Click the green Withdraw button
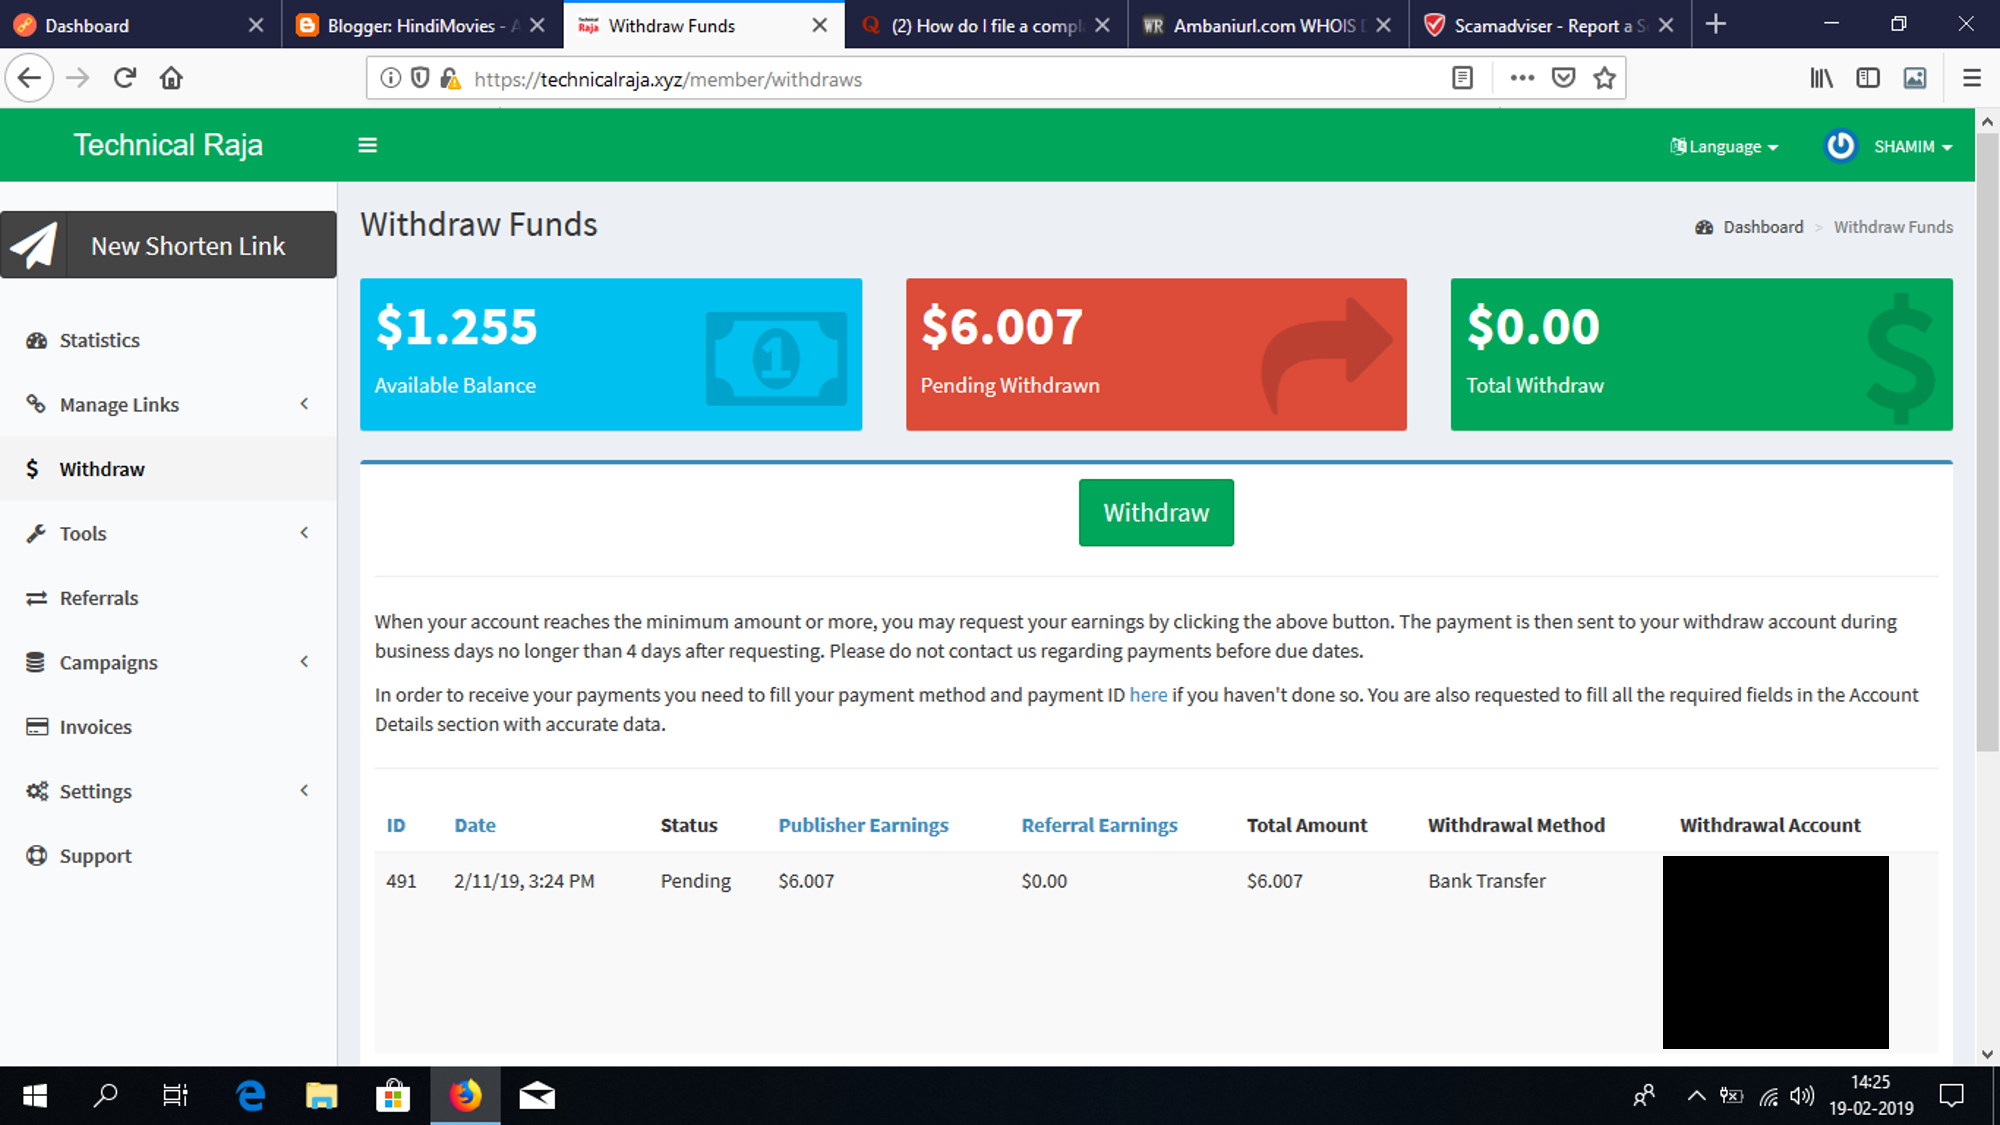Screen dimensions: 2000x1125 point(1156,513)
